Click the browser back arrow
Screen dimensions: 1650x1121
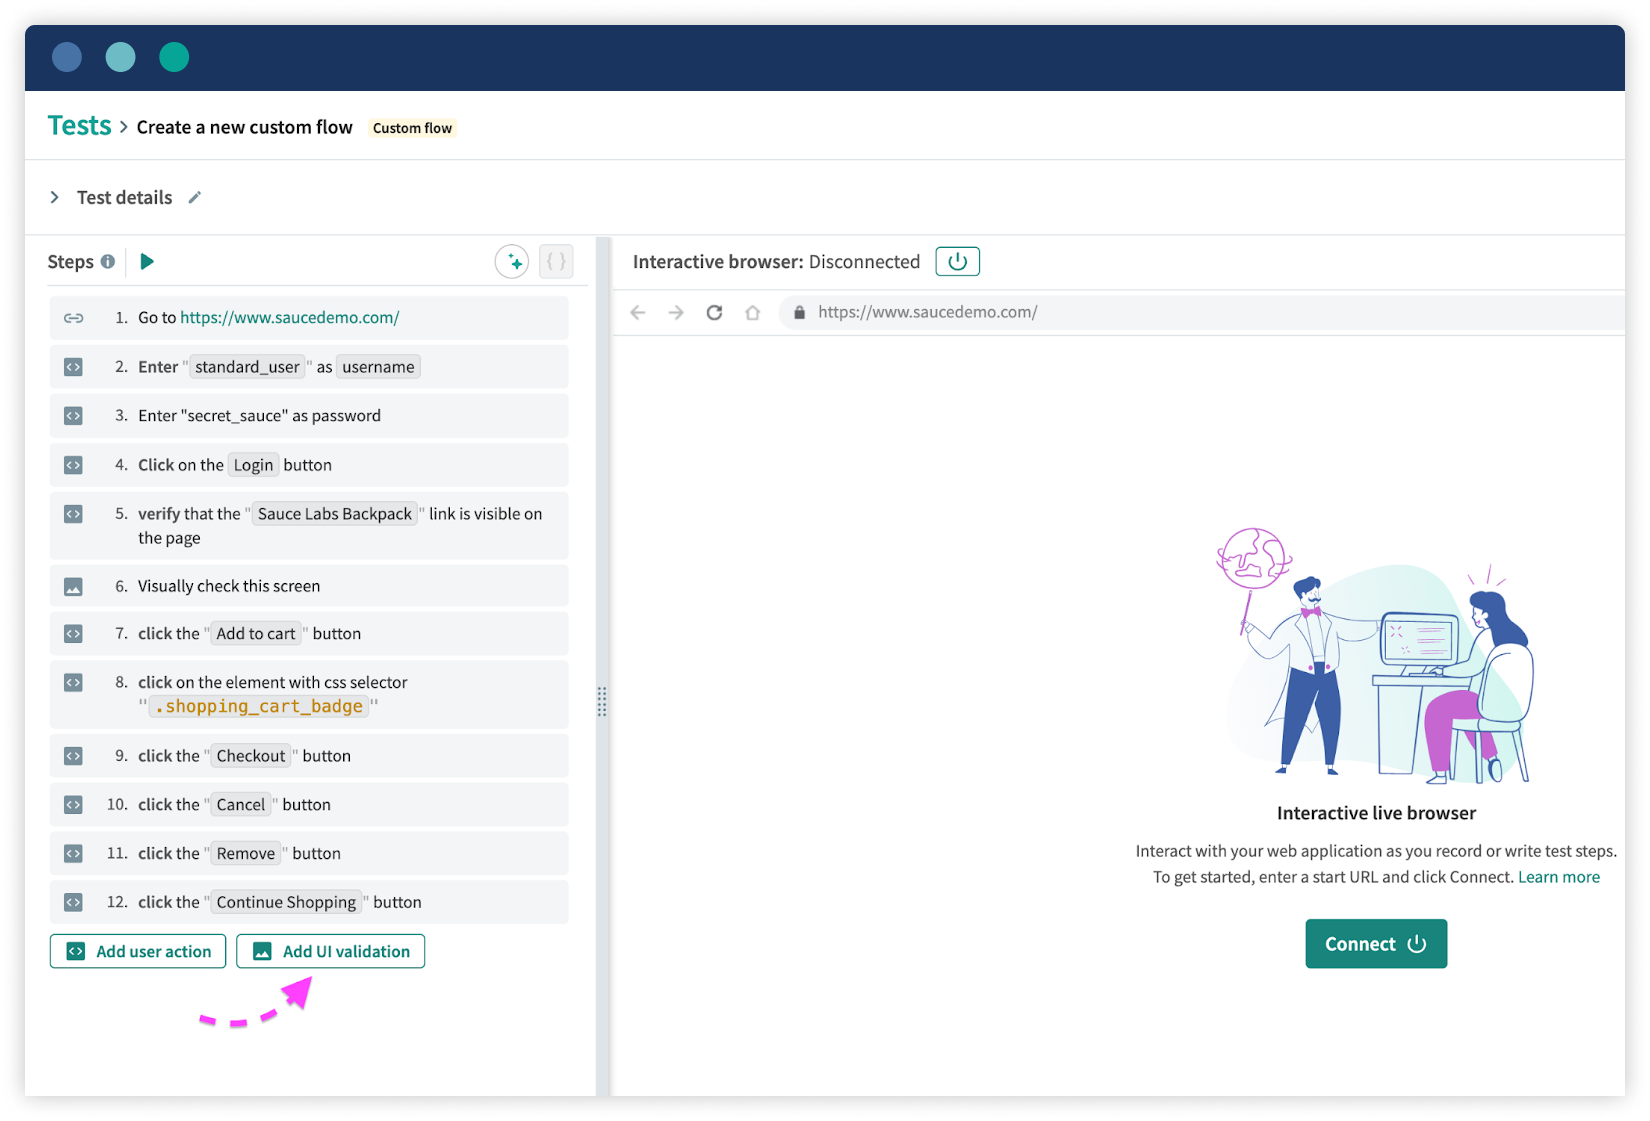638,312
